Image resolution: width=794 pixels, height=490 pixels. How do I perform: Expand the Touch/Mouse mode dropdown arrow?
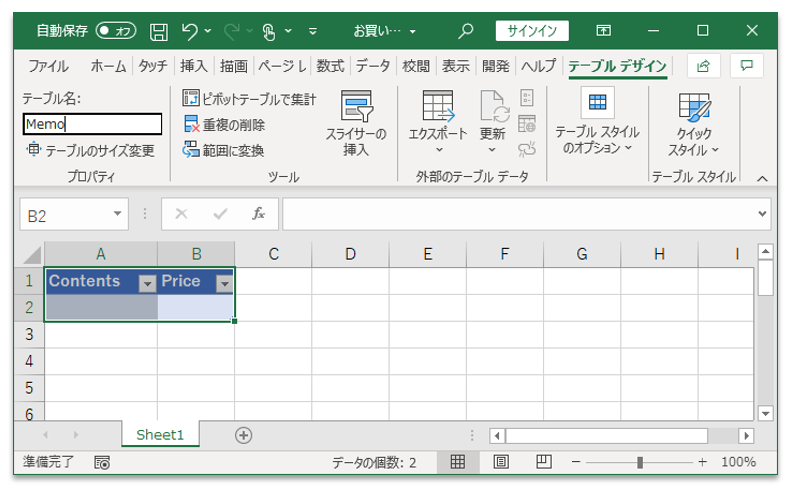[x=288, y=31]
